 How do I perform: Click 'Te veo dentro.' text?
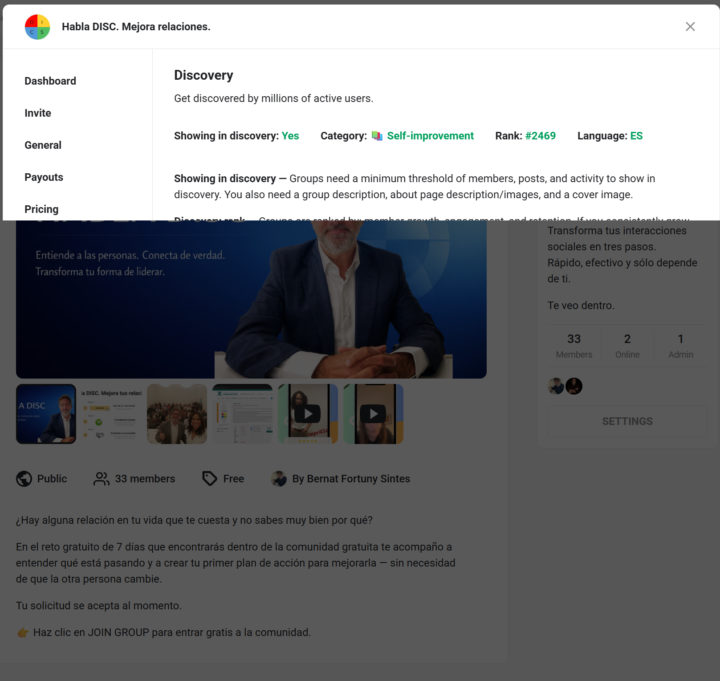[581, 305]
